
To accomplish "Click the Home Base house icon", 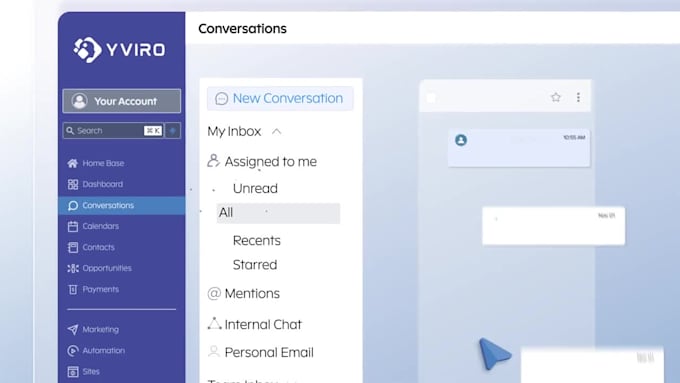I will click(72, 163).
